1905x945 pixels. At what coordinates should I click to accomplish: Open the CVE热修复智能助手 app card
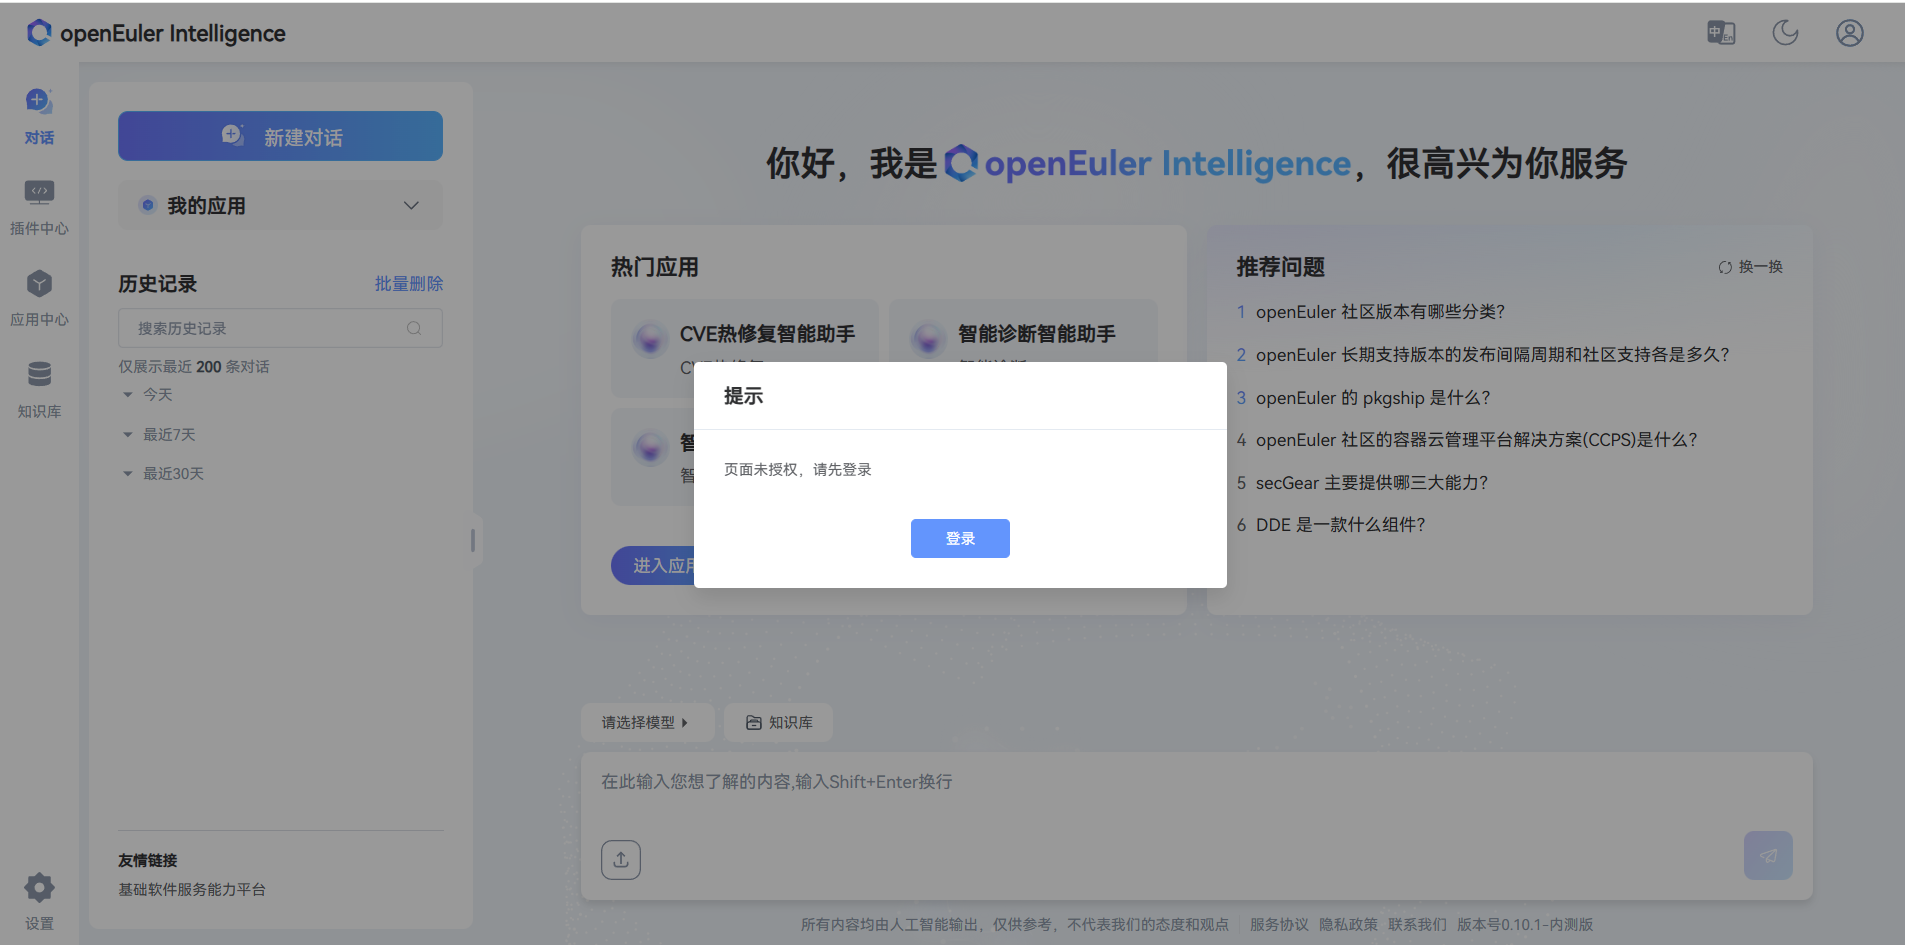pos(745,347)
